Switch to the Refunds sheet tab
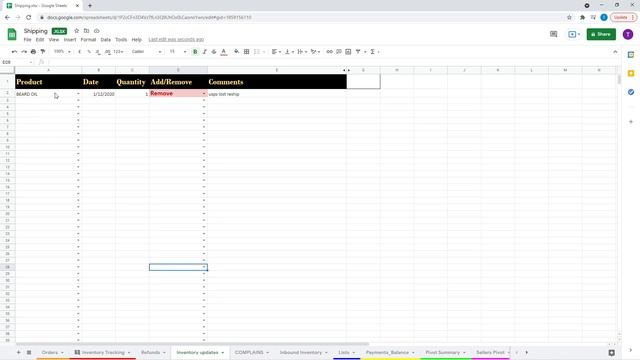Screen dimensions: 640x360 (x=153, y=352)
